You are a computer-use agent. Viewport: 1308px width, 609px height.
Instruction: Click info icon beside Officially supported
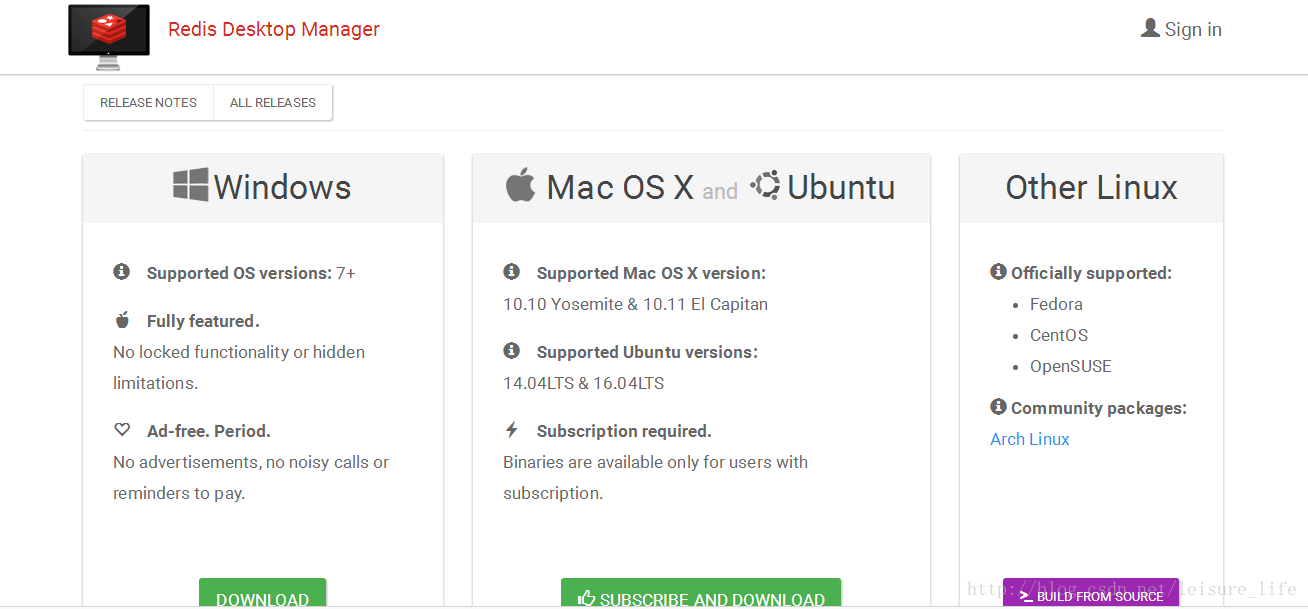998,271
